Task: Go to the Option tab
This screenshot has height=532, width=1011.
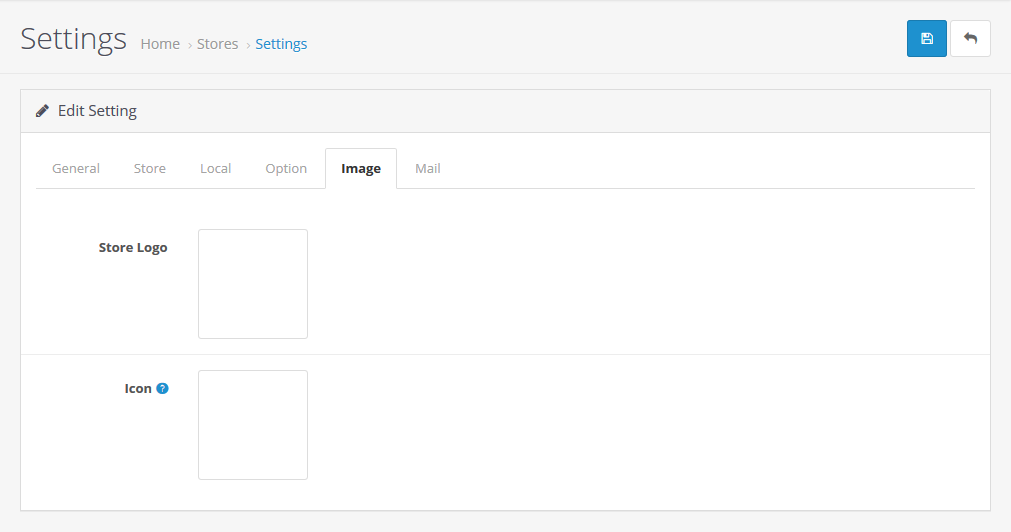Action: click(x=286, y=168)
